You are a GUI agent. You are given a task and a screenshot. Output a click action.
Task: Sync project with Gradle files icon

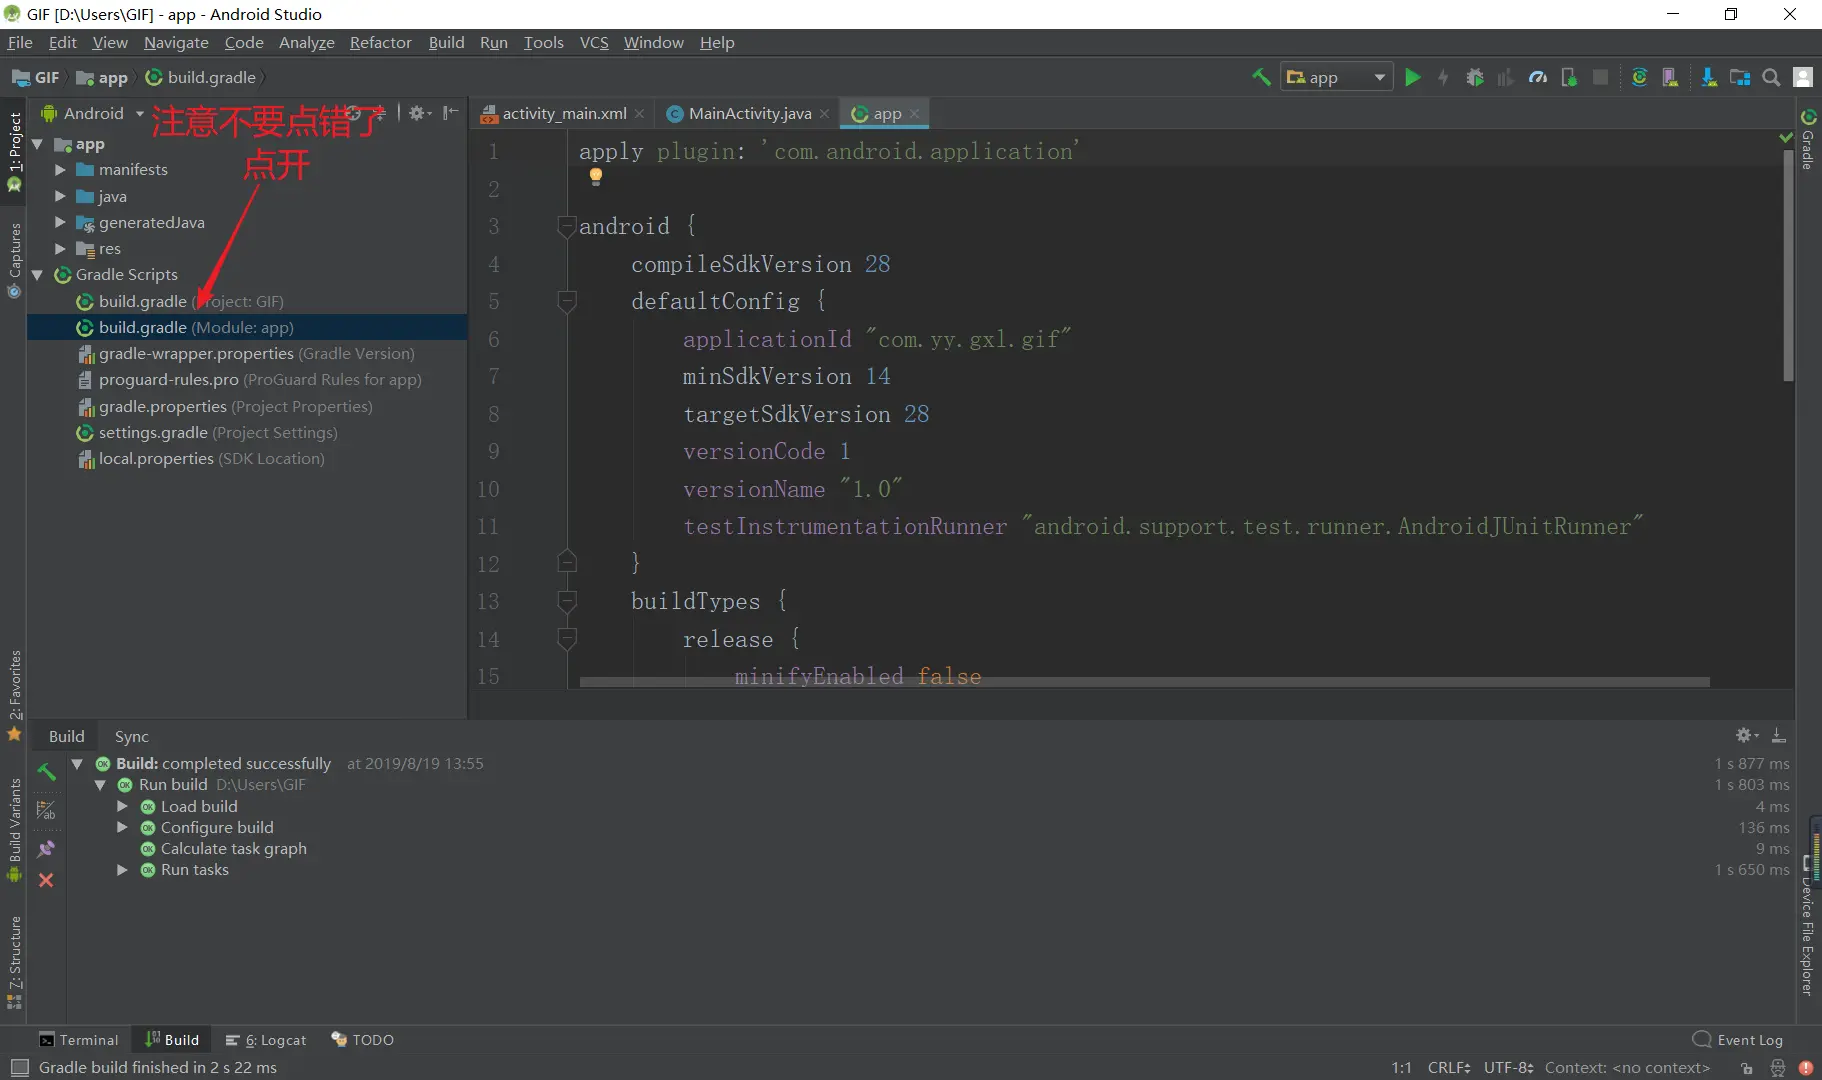pyautogui.click(x=1639, y=78)
